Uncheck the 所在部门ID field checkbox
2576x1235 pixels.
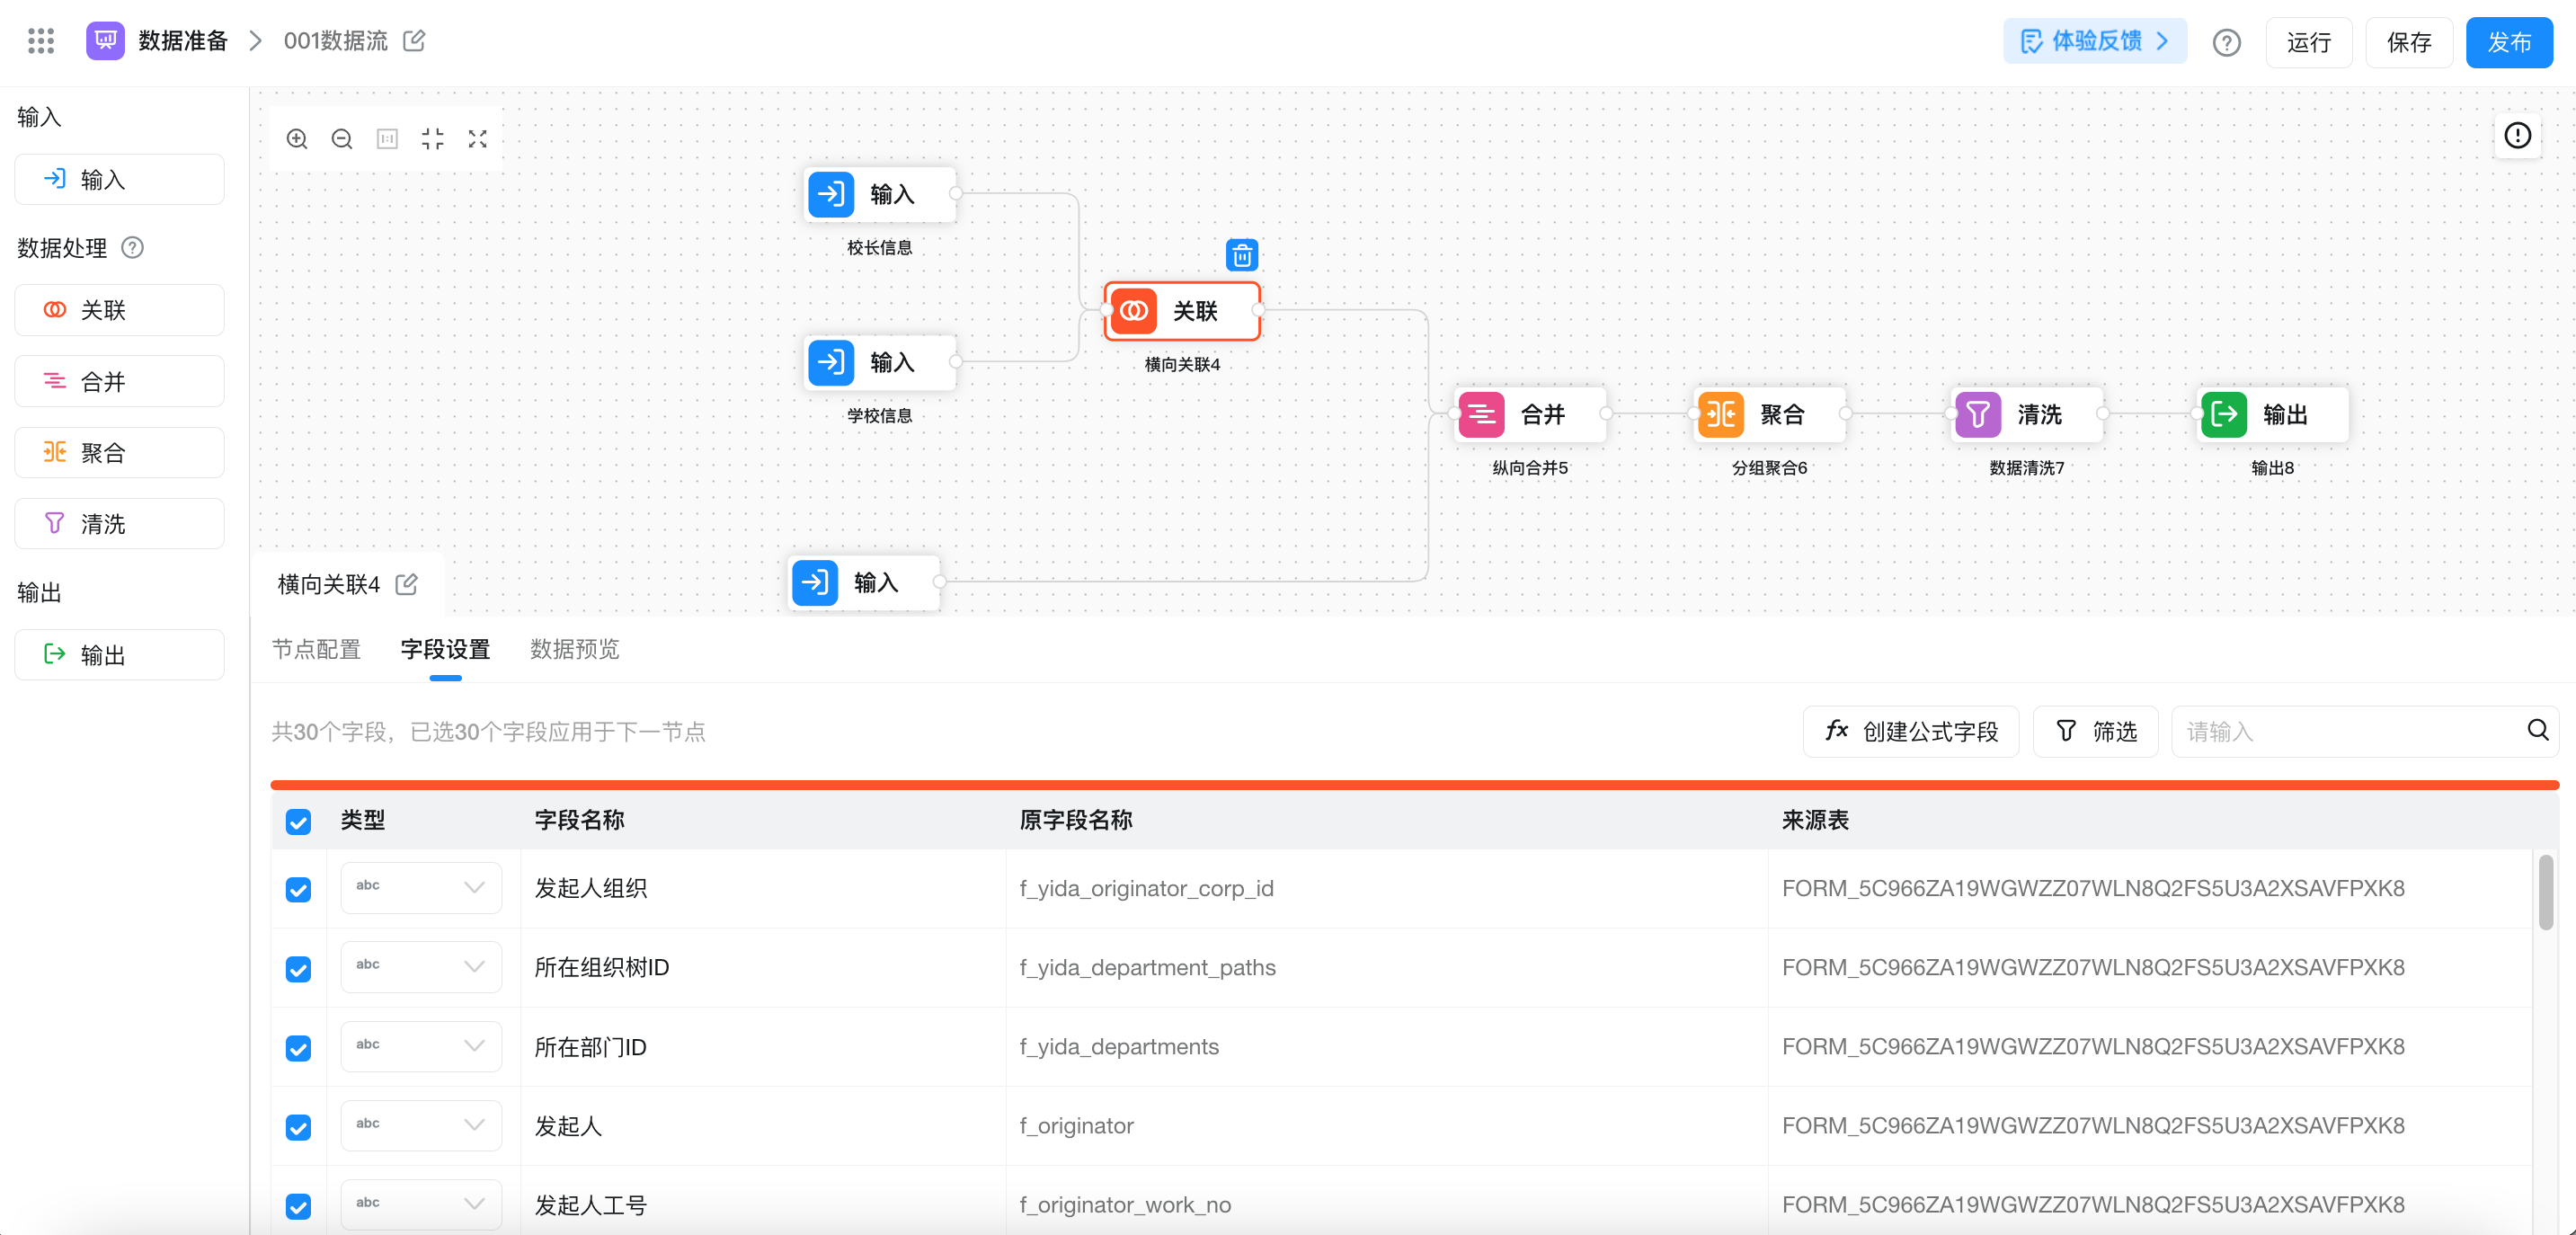click(298, 1047)
